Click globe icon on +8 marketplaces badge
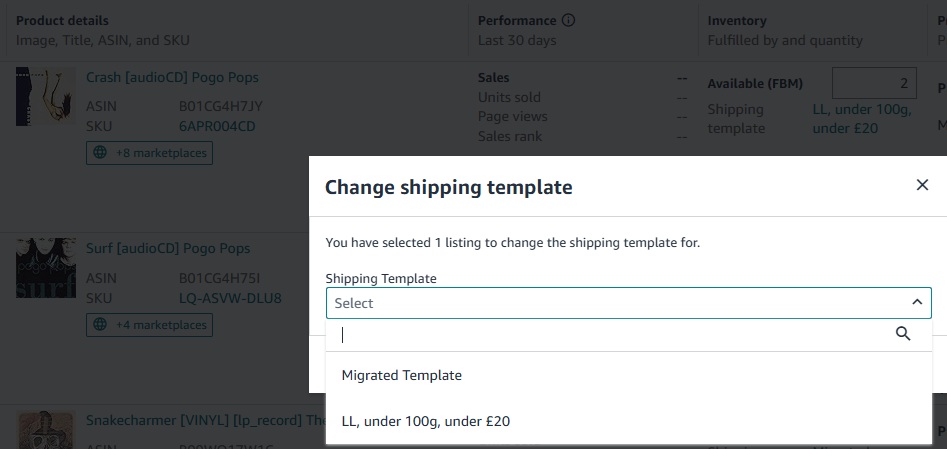947x449 pixels. [x=100, y=153]
